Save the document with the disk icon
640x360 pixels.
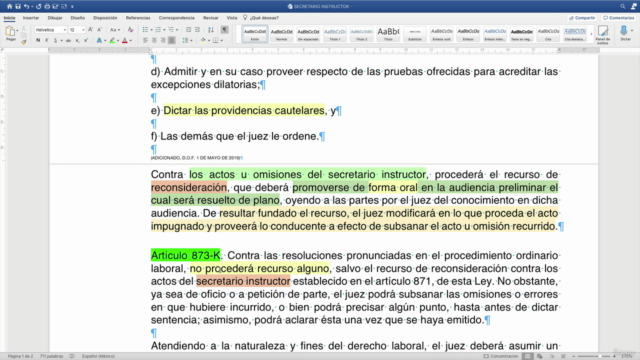tap(18, 6)
